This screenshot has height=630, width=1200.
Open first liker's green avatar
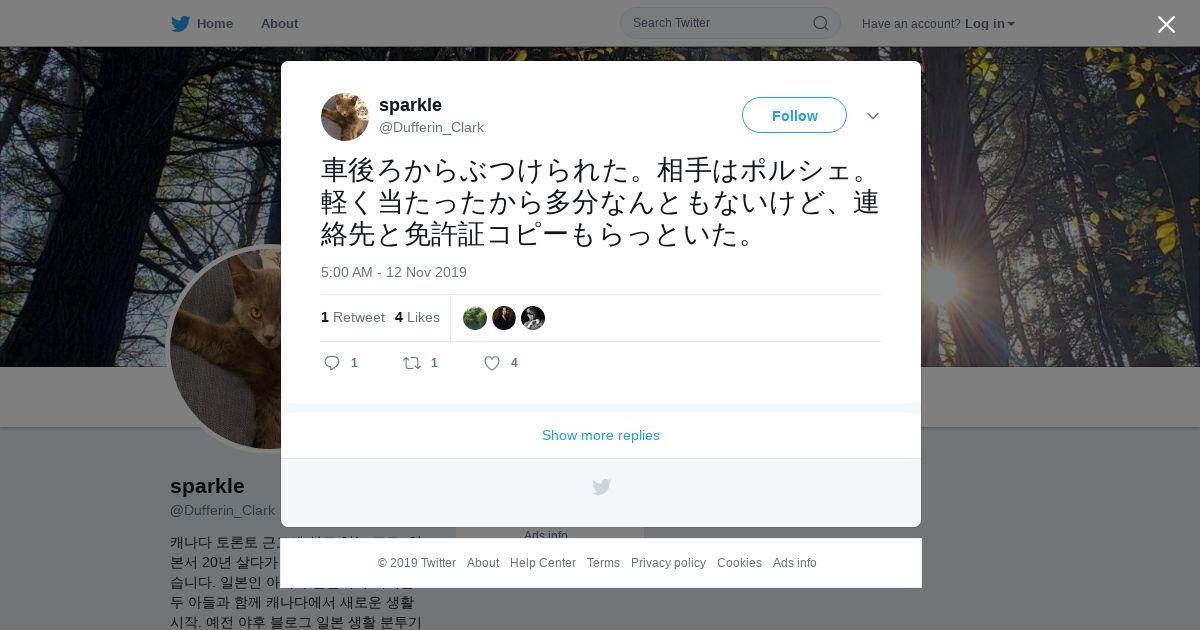tap(475, 318)
